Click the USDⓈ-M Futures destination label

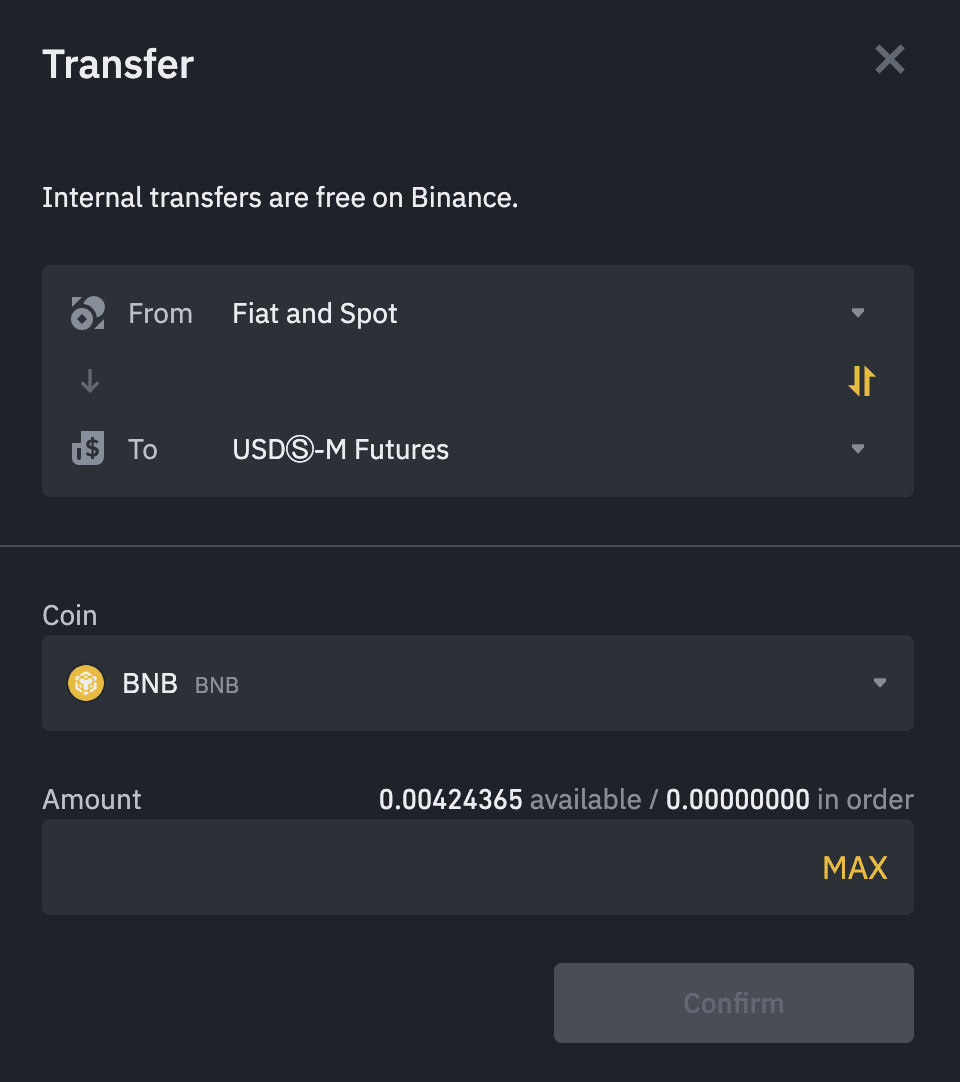click(340, 449)
